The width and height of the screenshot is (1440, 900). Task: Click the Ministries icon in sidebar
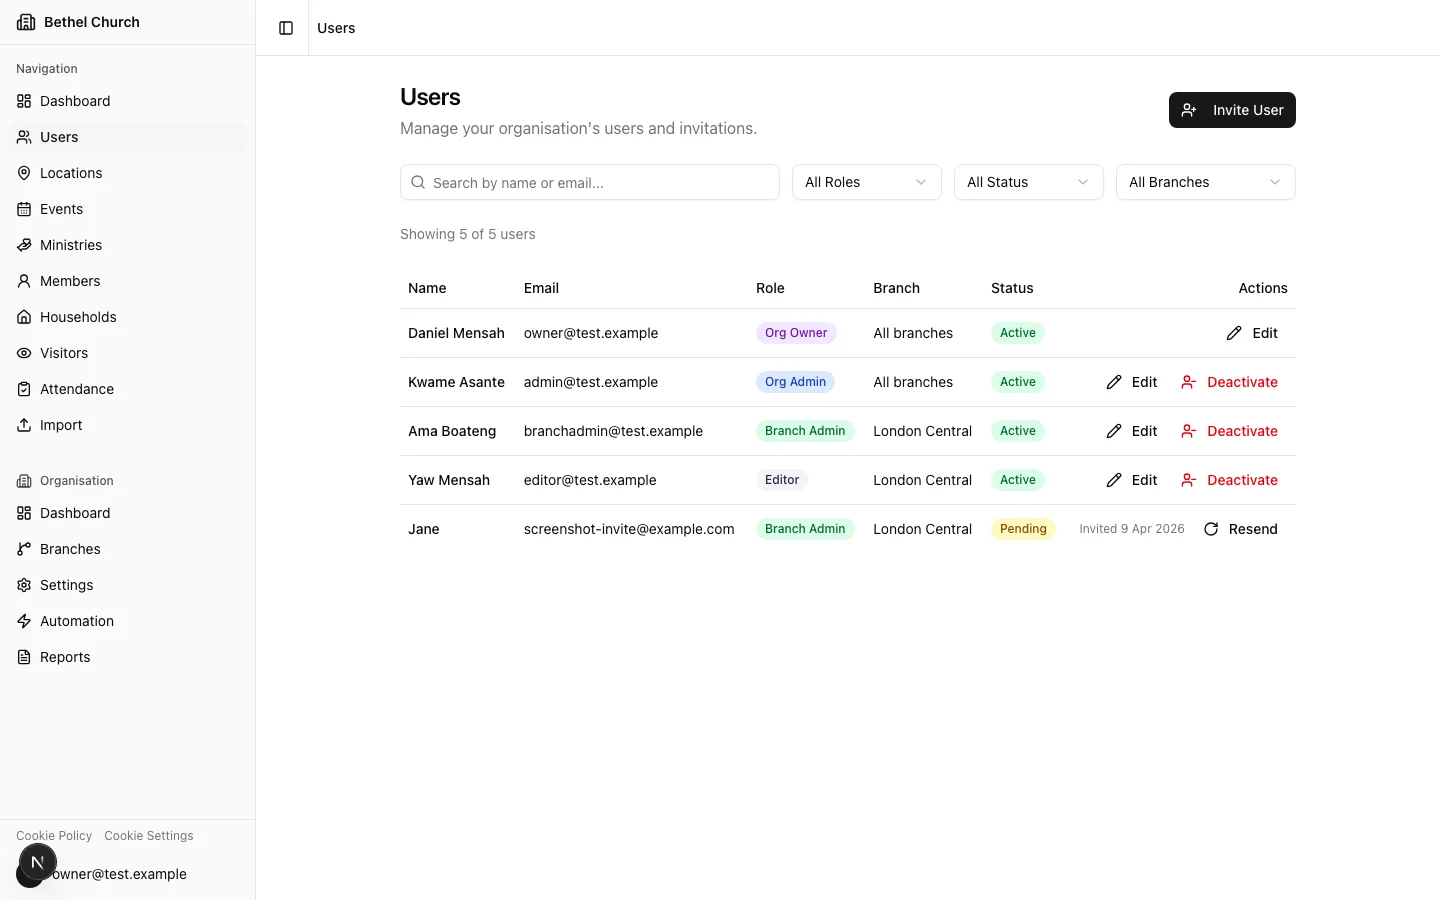pos(24,245)
